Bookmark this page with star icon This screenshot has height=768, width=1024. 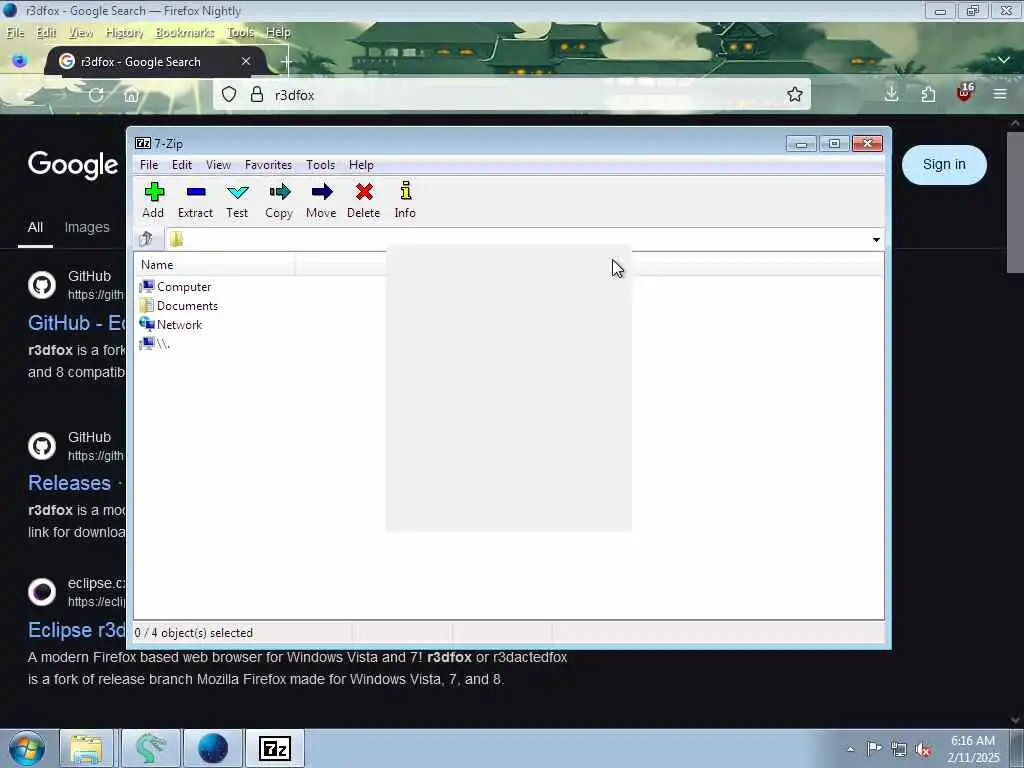(795, 95)
